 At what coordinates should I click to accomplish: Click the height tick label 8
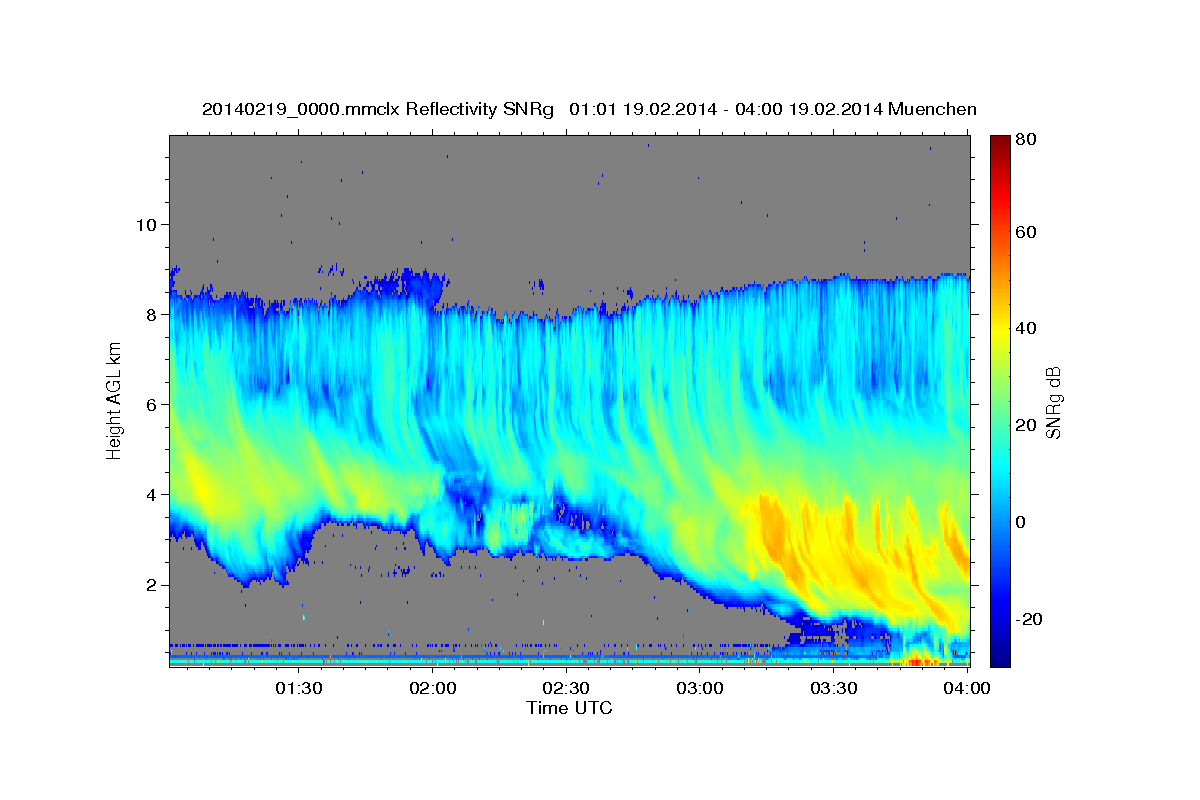coord(150,314)
